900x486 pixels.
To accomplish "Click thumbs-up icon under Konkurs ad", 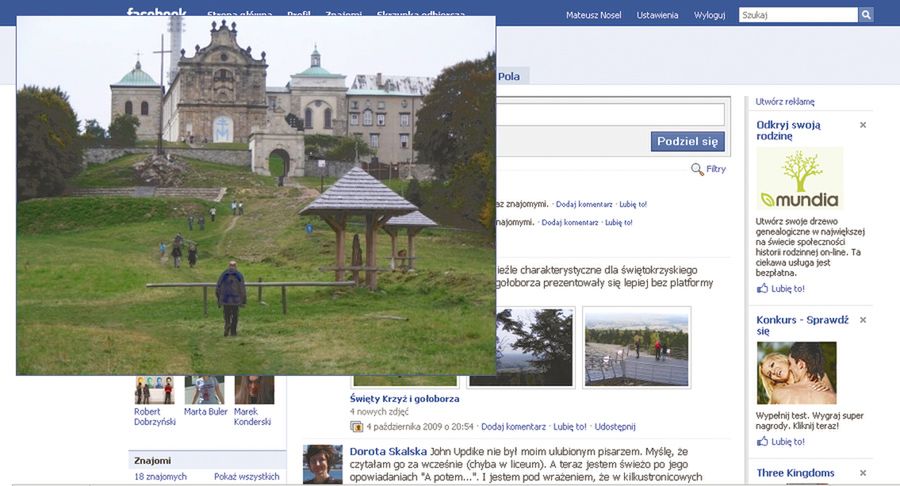I will tap(762, 441).
